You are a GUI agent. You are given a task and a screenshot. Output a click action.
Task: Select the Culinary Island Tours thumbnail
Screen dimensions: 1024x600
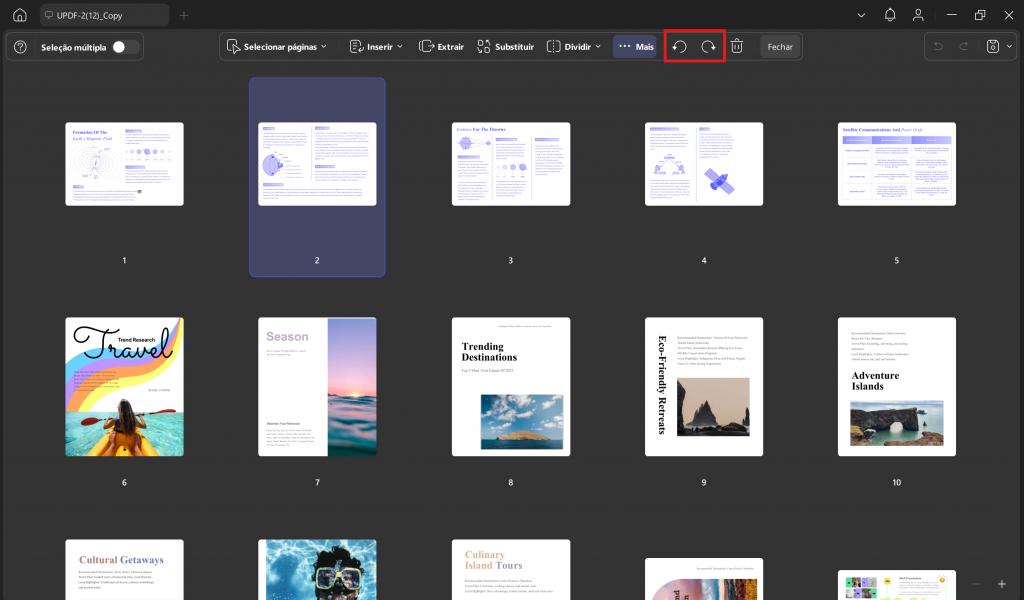511,569
